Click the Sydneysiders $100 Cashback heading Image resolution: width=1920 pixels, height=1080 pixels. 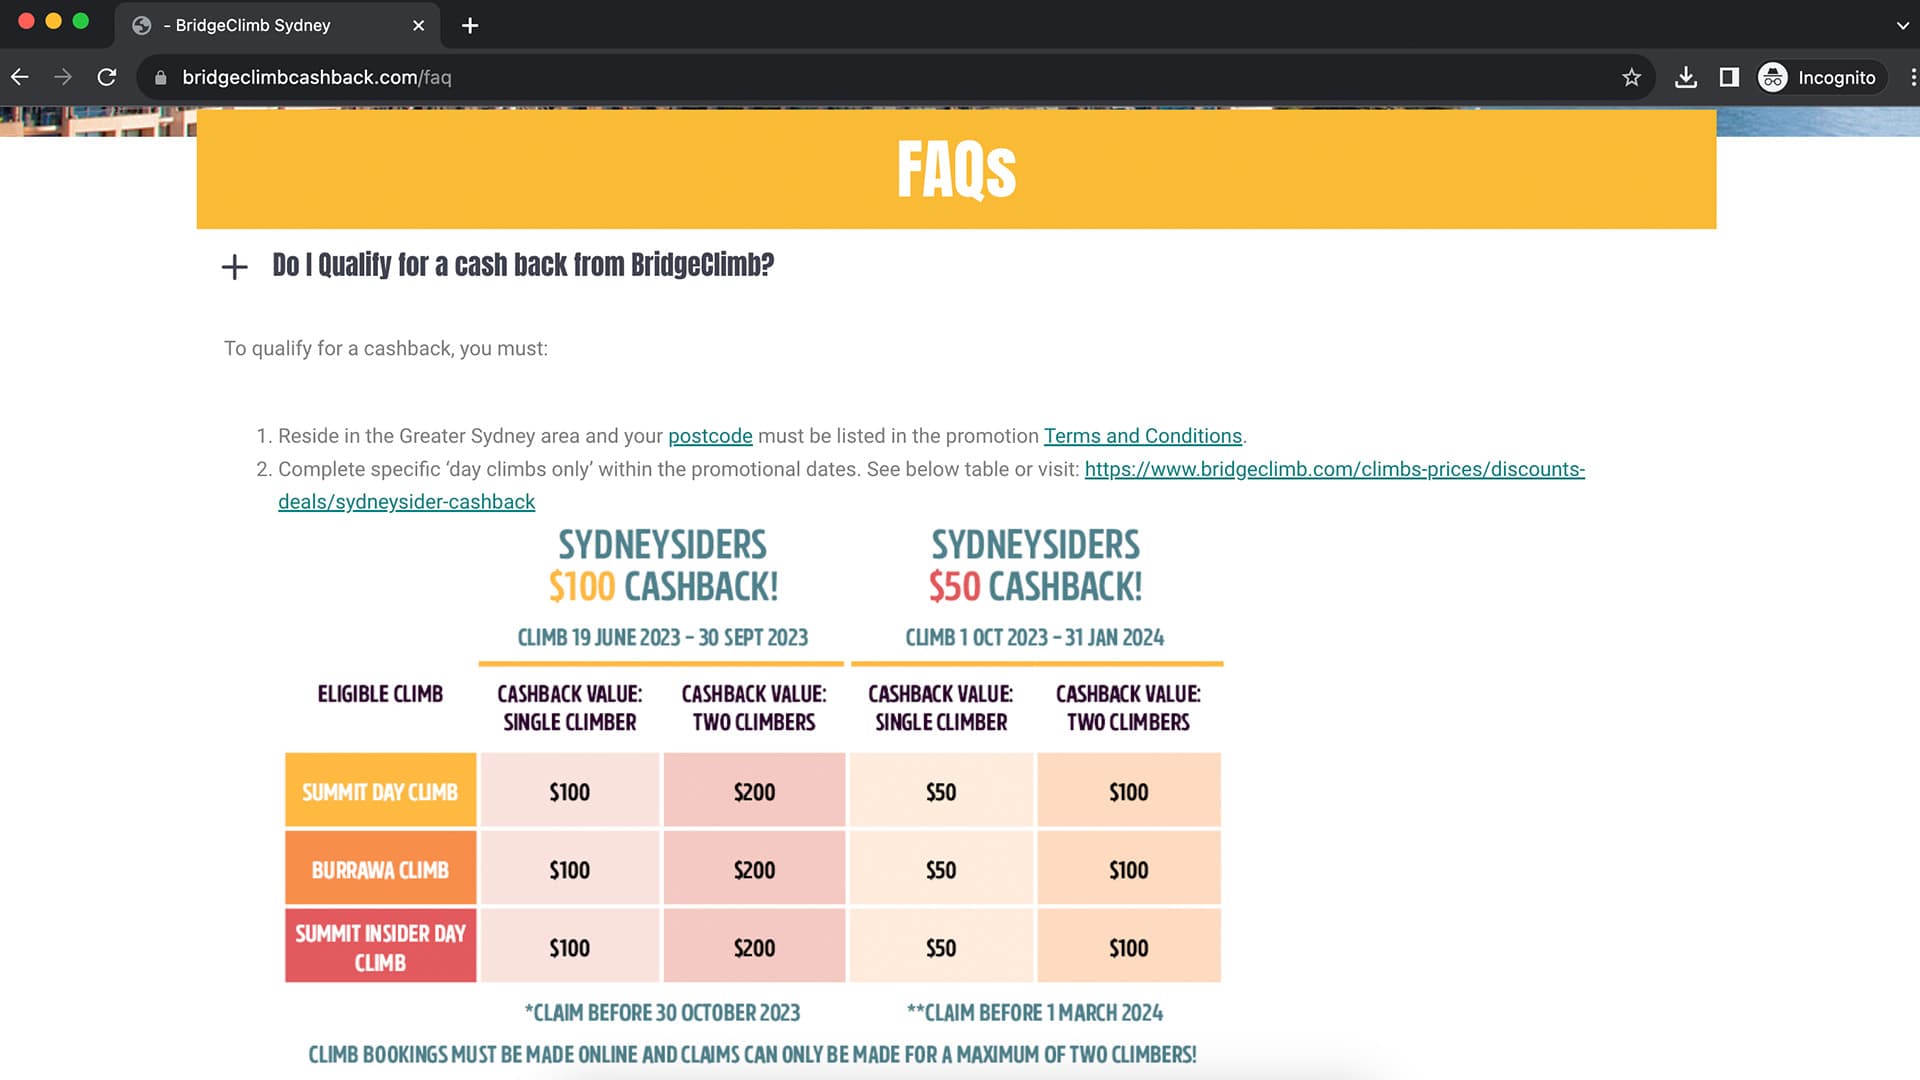662,566
